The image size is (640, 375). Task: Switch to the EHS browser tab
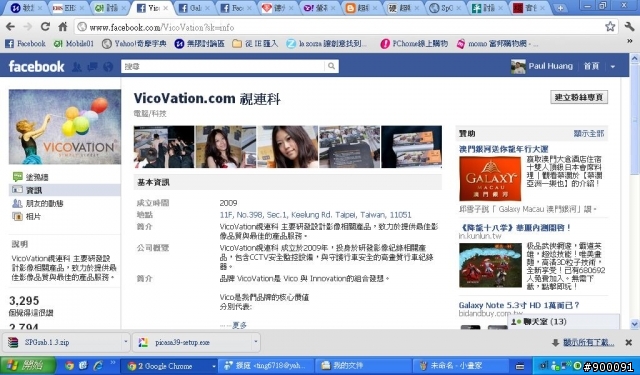point(69,8)
